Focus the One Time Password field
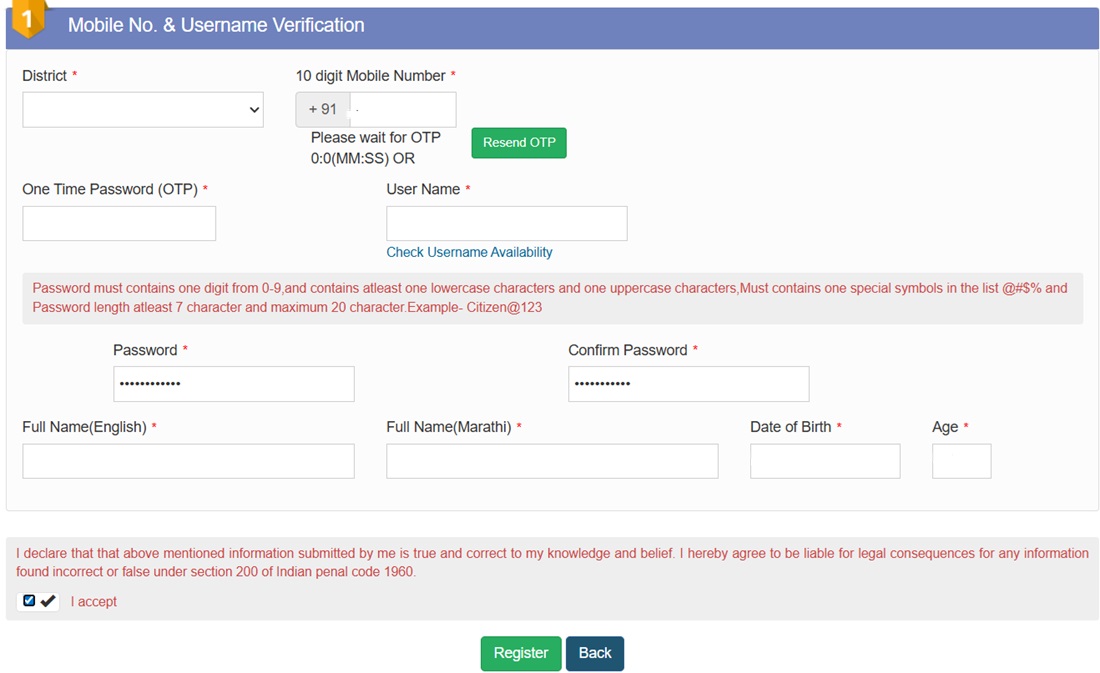The width and height of the screenshot is (1100, 673). 119,224
